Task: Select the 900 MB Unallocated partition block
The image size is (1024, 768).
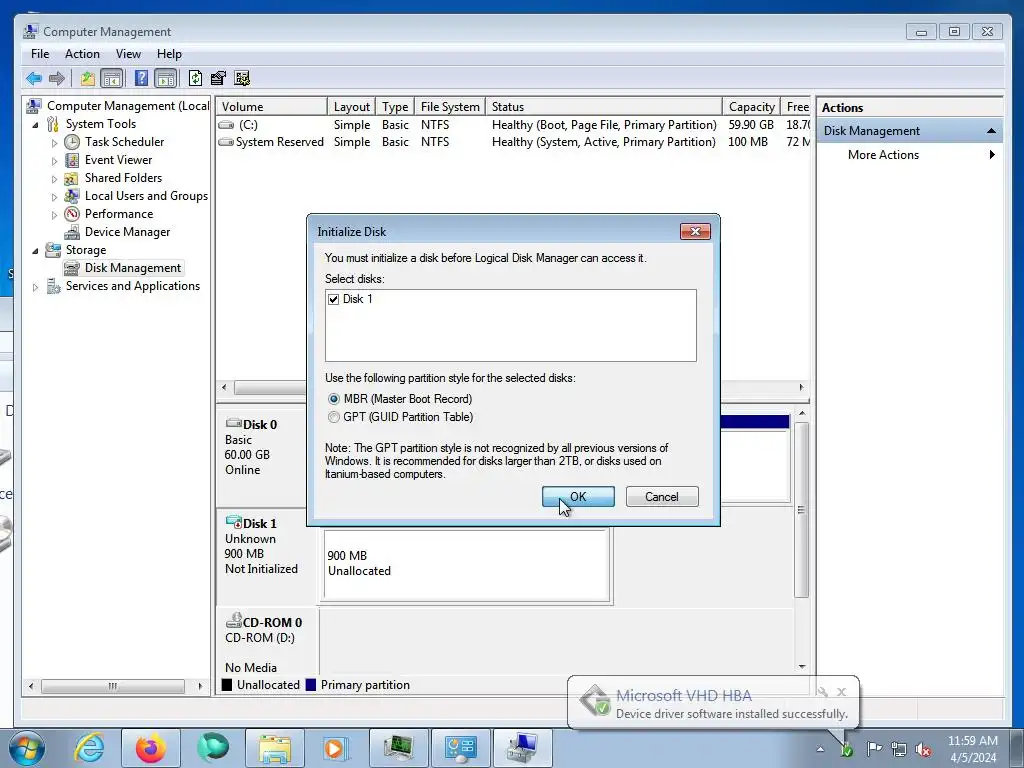Action: tap(466, 564)
